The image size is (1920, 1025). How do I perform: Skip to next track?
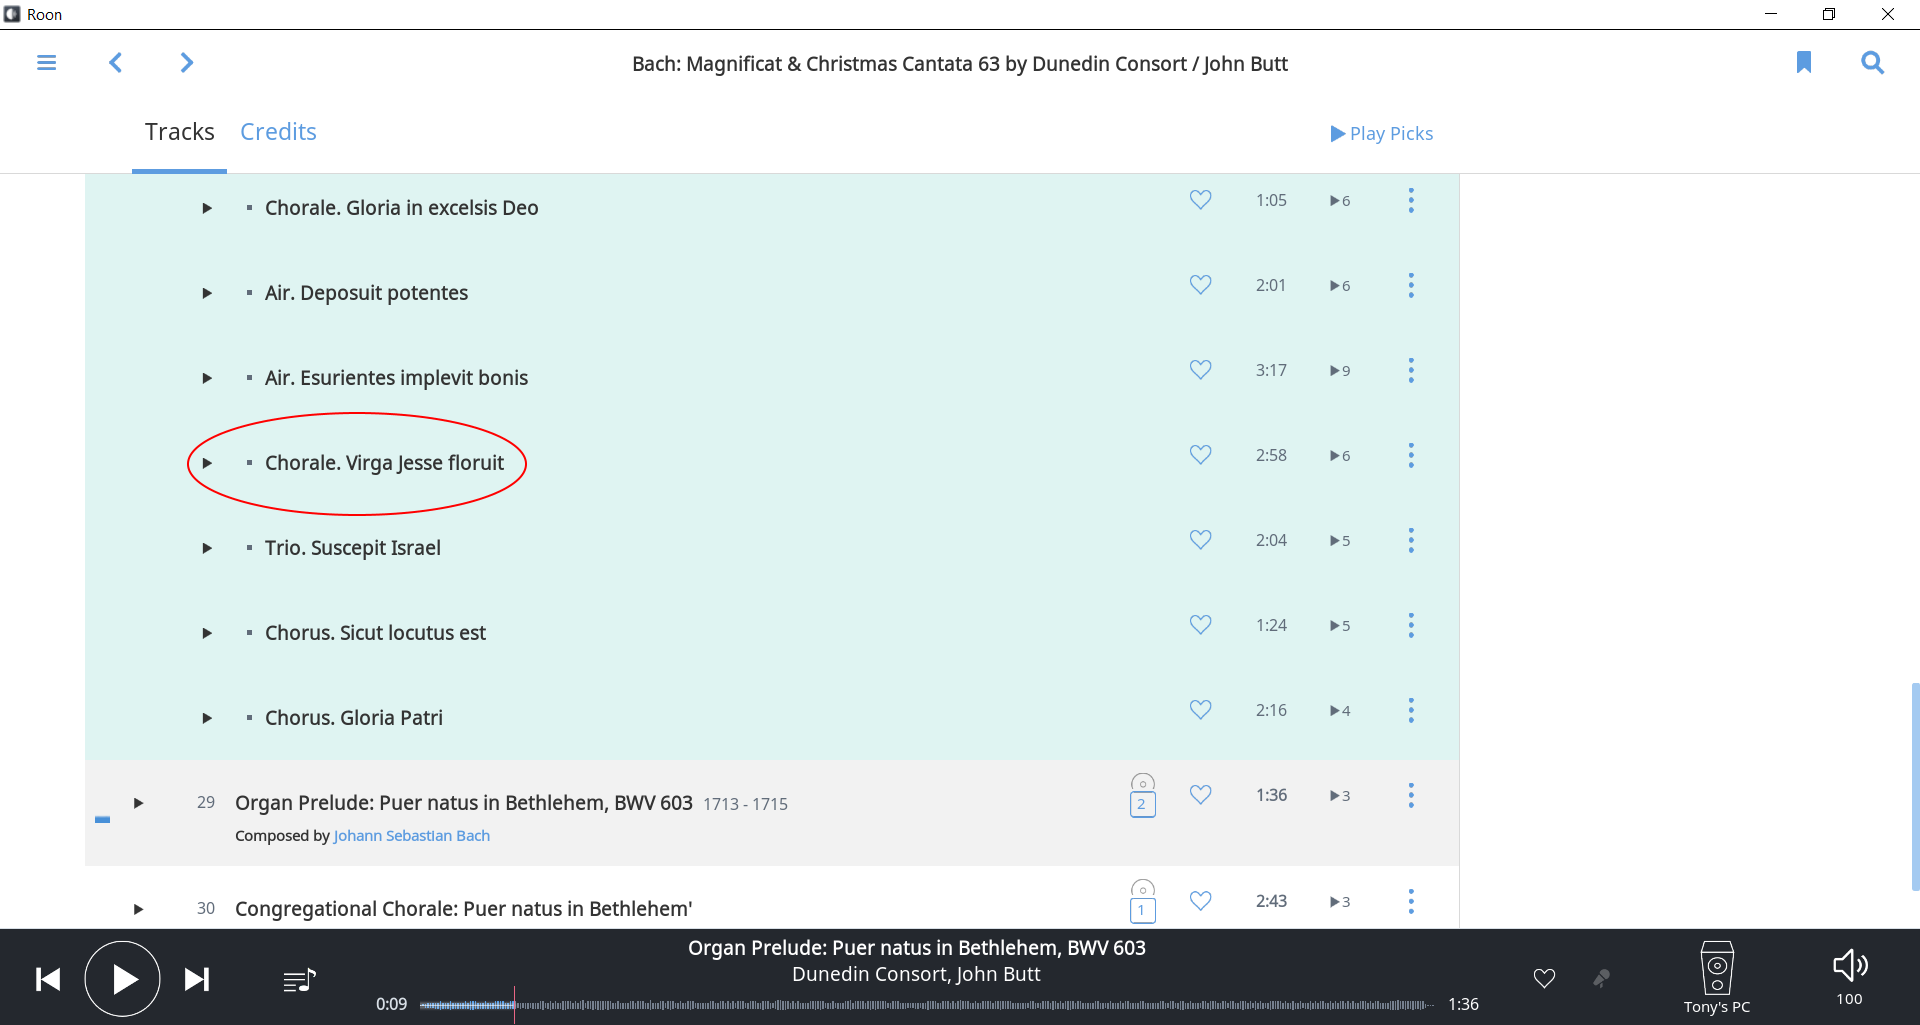[197, 979]
